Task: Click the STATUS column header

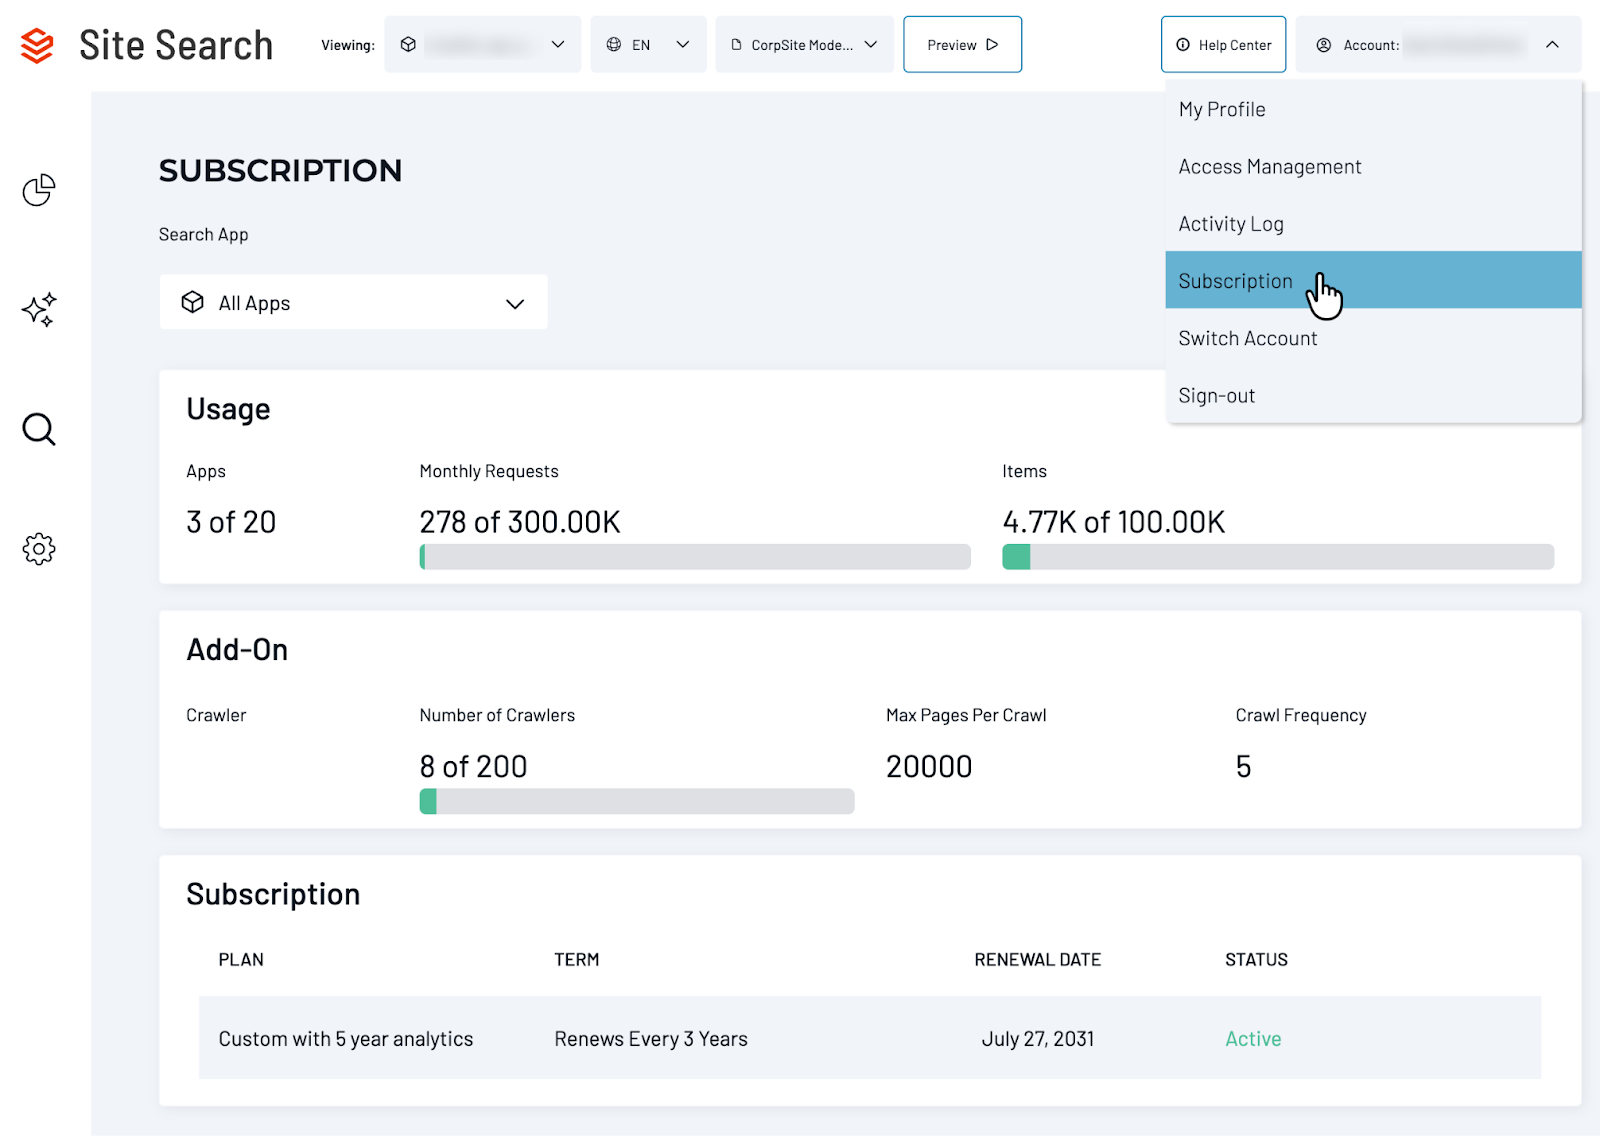Action: click(x=1256, y=960)
